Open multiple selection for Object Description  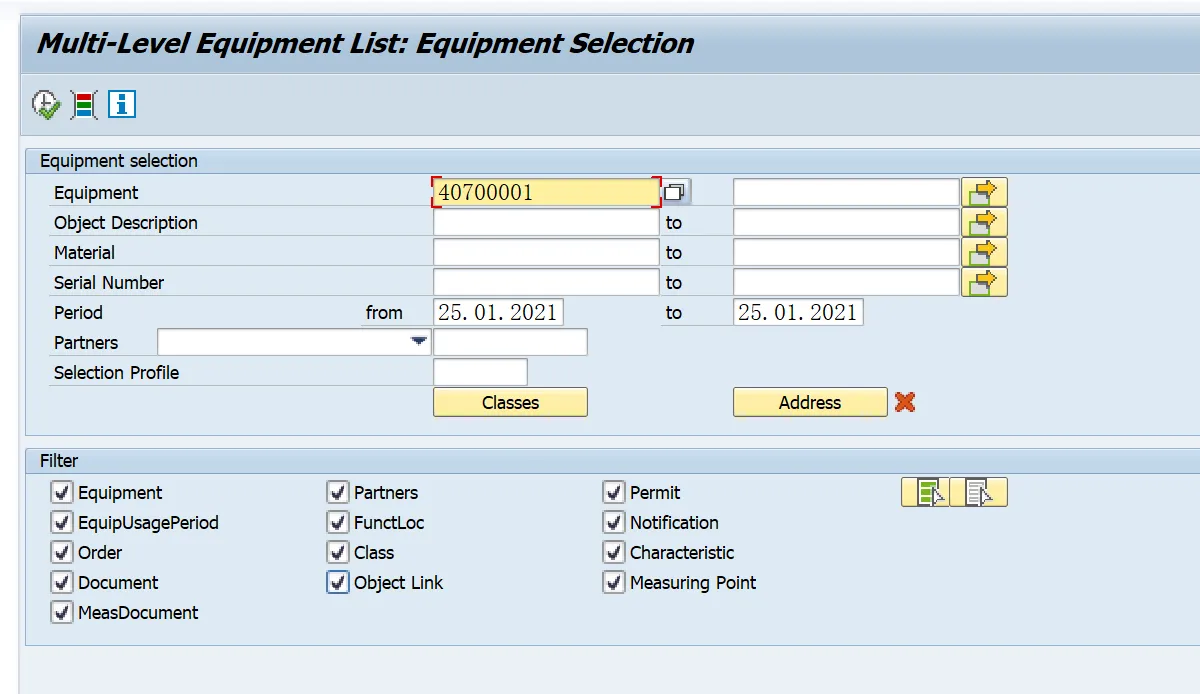pyautogui.click(x=984, y=222)
